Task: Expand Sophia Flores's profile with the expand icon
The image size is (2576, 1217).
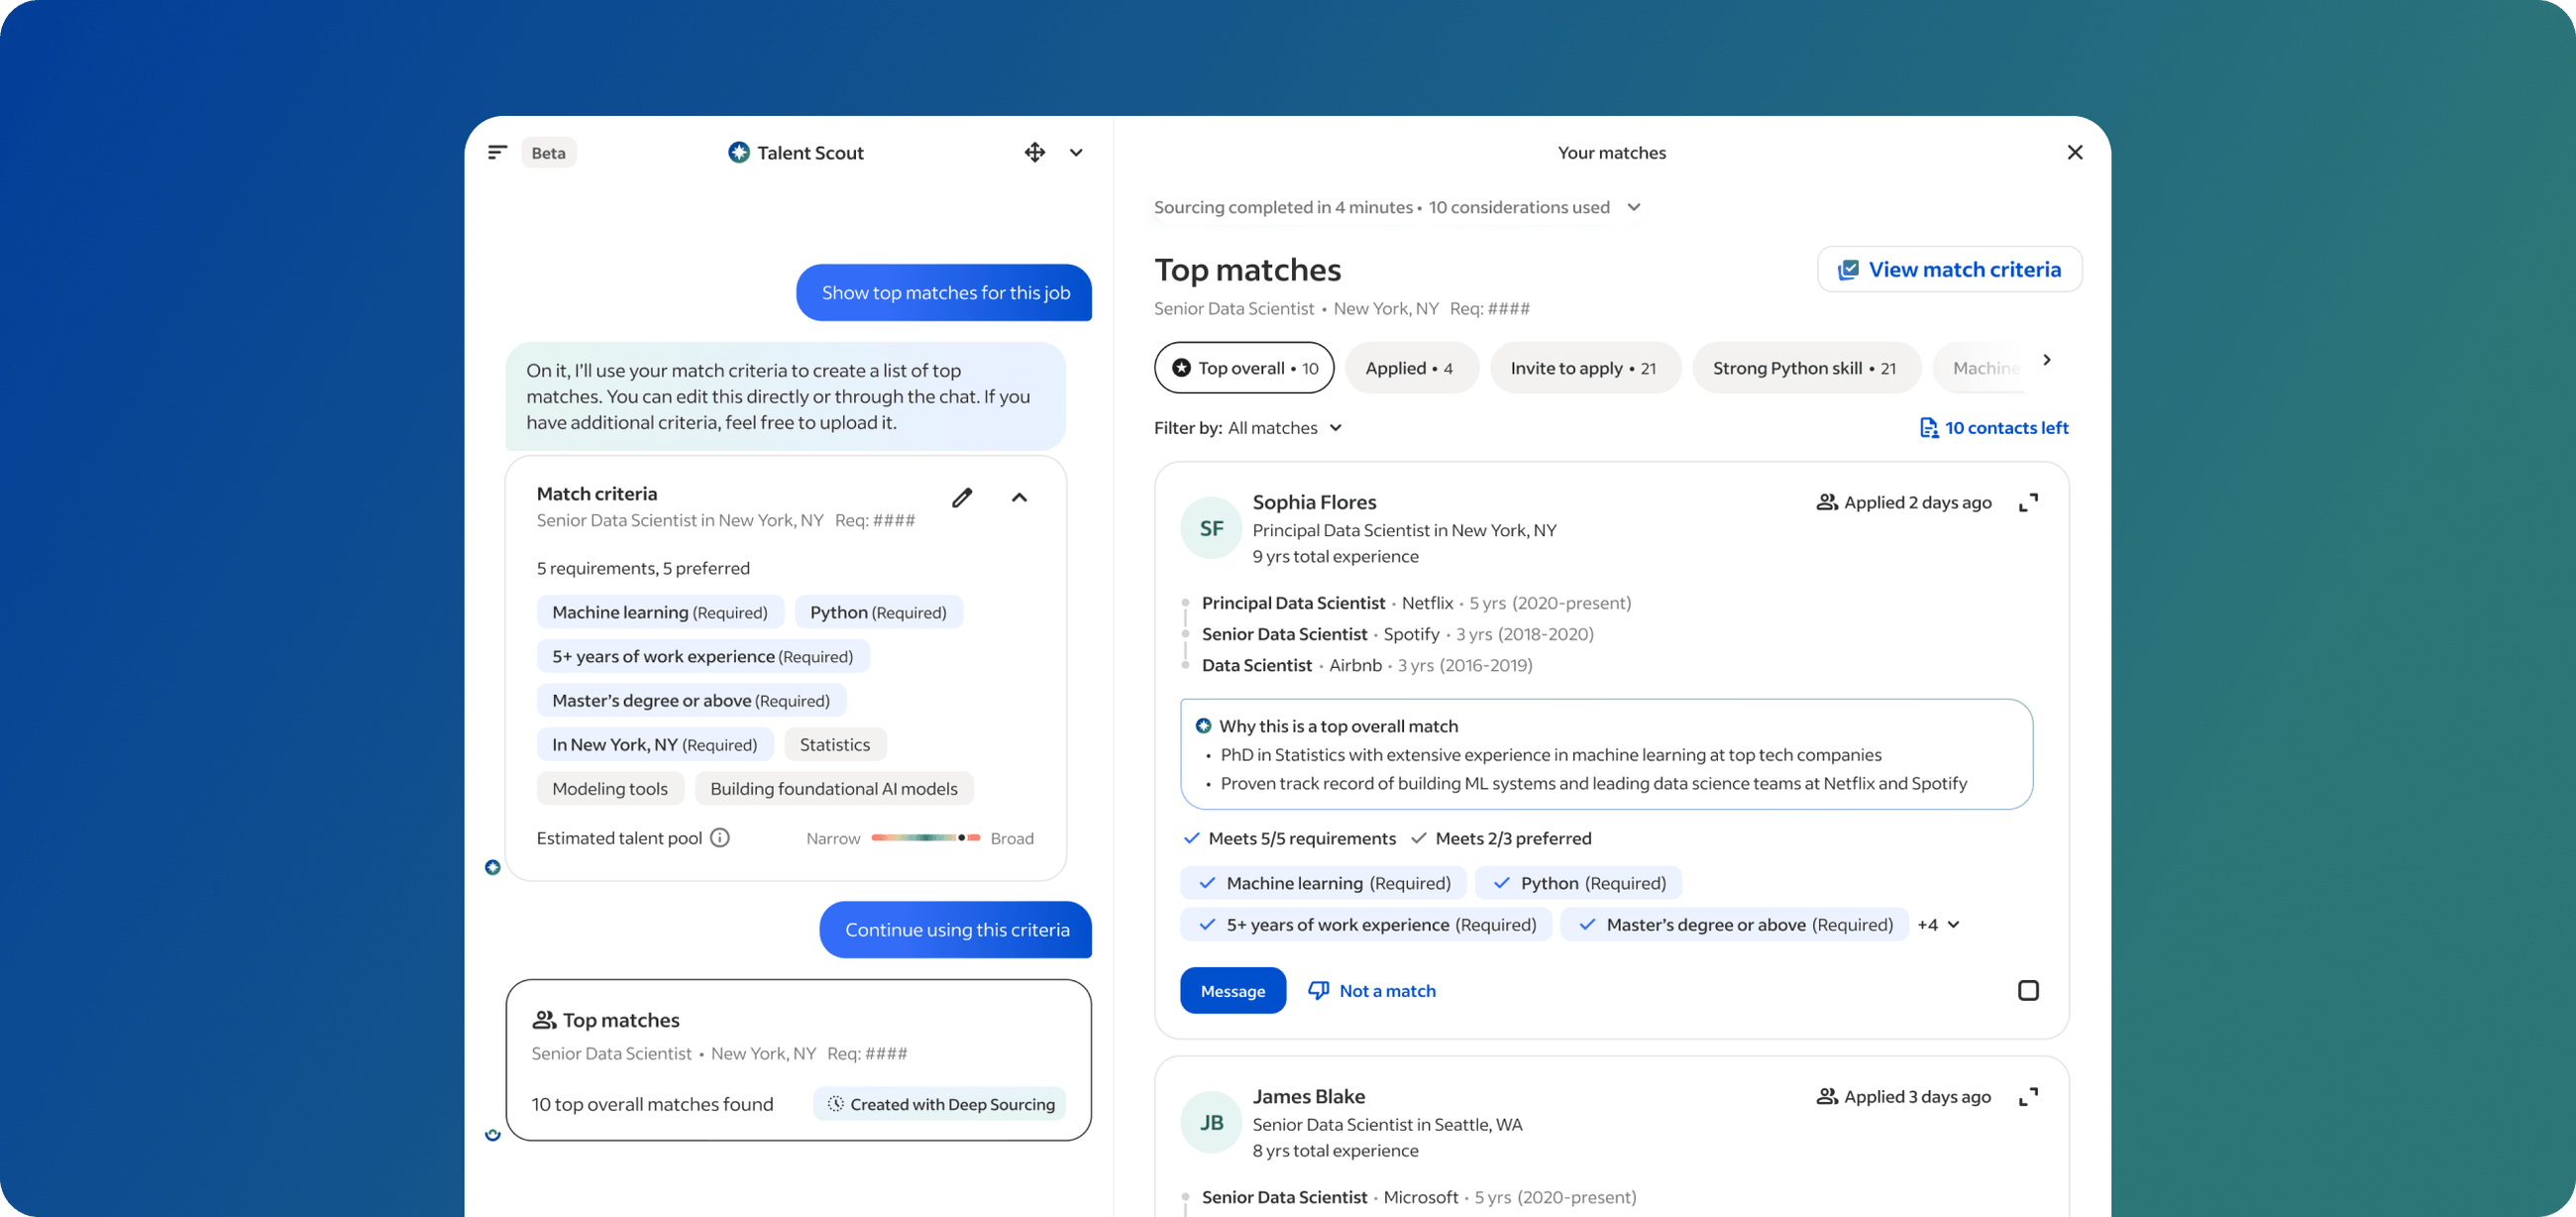Action: click(2029, 502)
